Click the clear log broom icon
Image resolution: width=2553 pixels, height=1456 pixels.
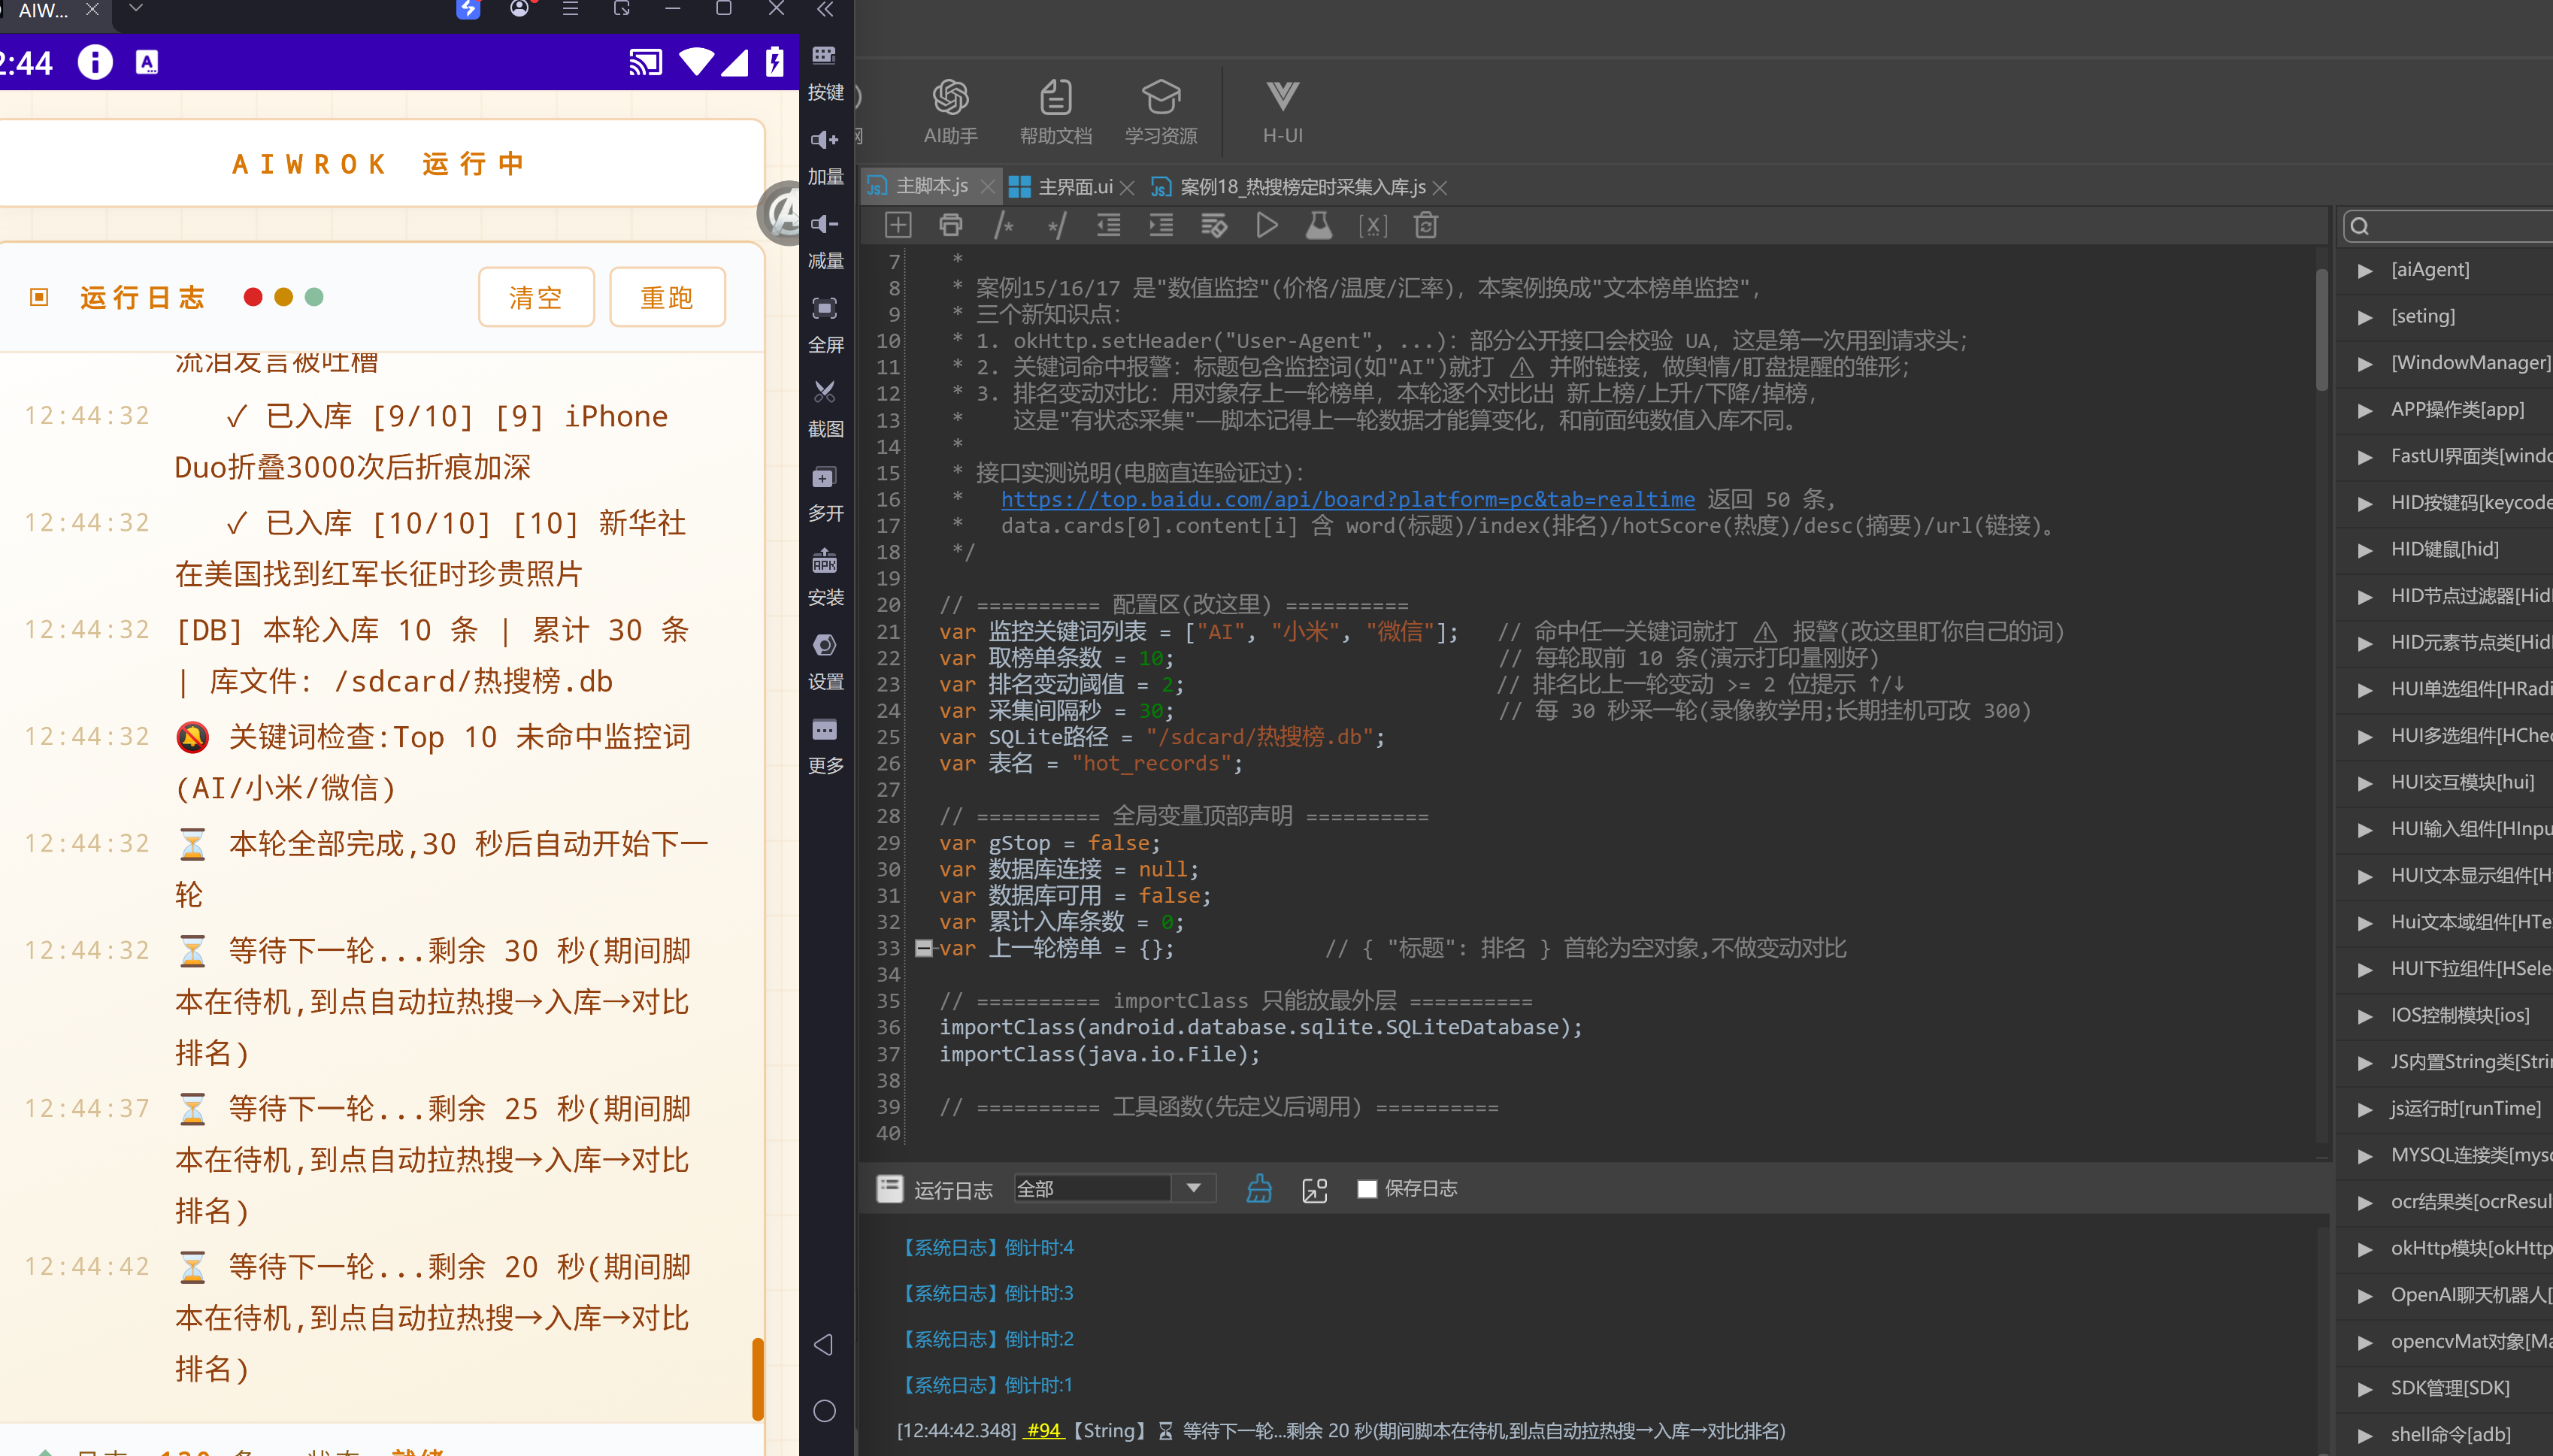(x=1258, y=1188)
